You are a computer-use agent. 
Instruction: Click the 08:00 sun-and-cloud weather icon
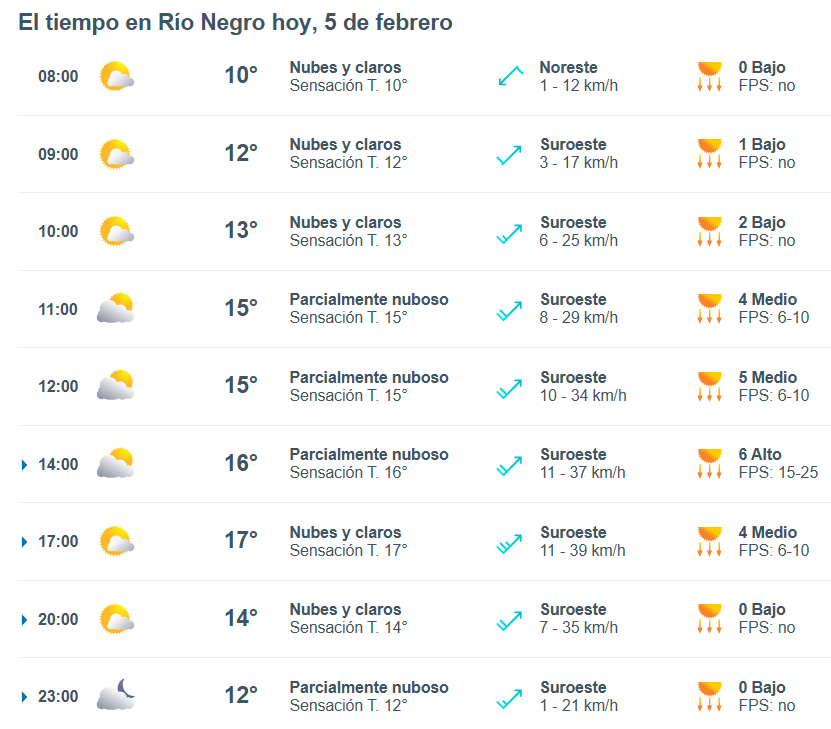(x=116, y=77)
